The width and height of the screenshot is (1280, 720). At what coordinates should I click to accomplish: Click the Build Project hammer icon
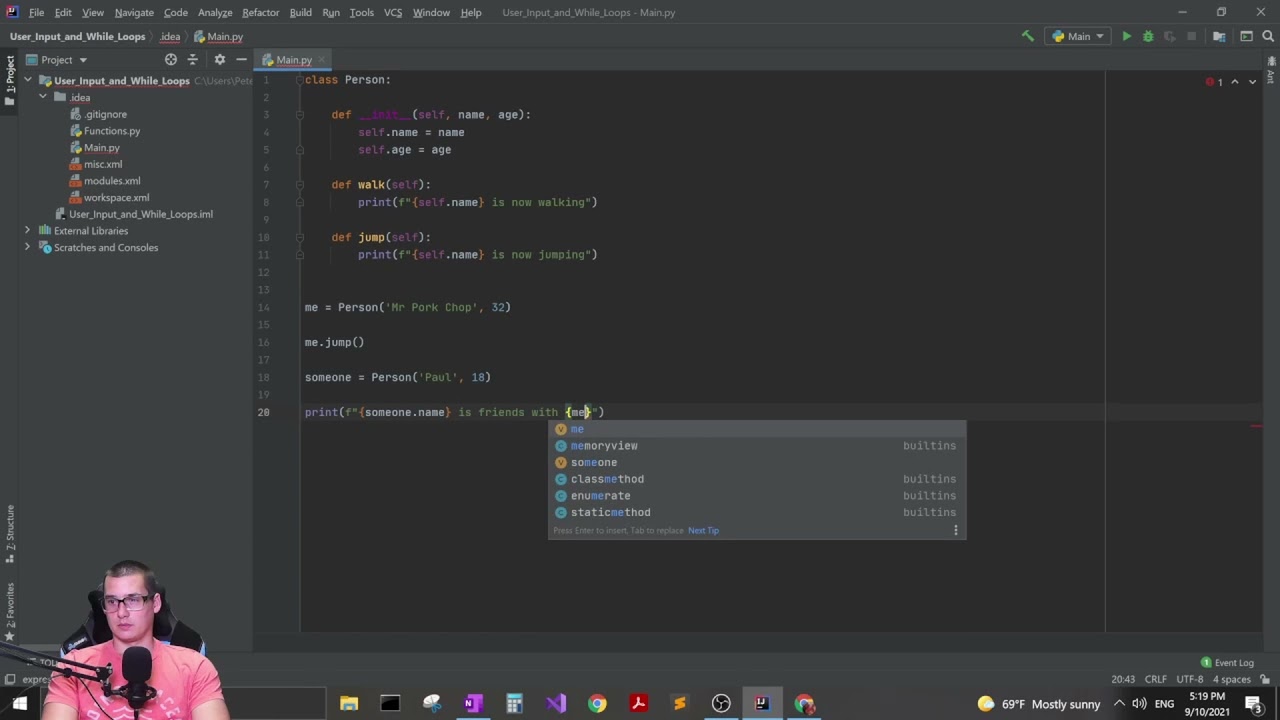click(1027, 36)
